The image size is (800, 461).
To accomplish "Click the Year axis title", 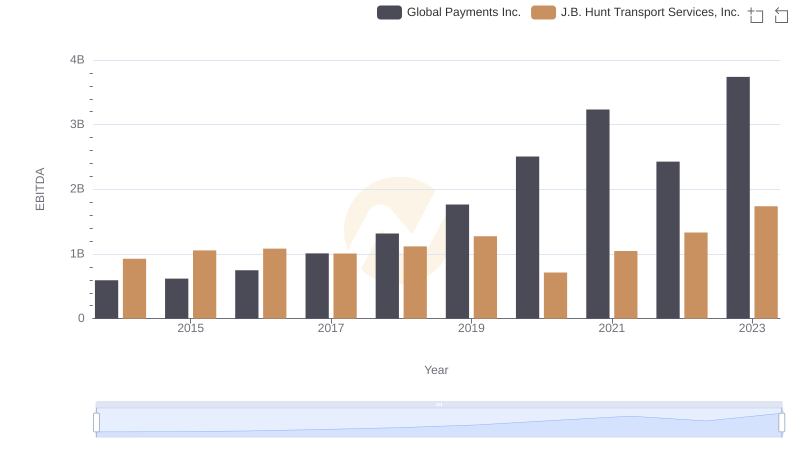I will pos(436,370).
